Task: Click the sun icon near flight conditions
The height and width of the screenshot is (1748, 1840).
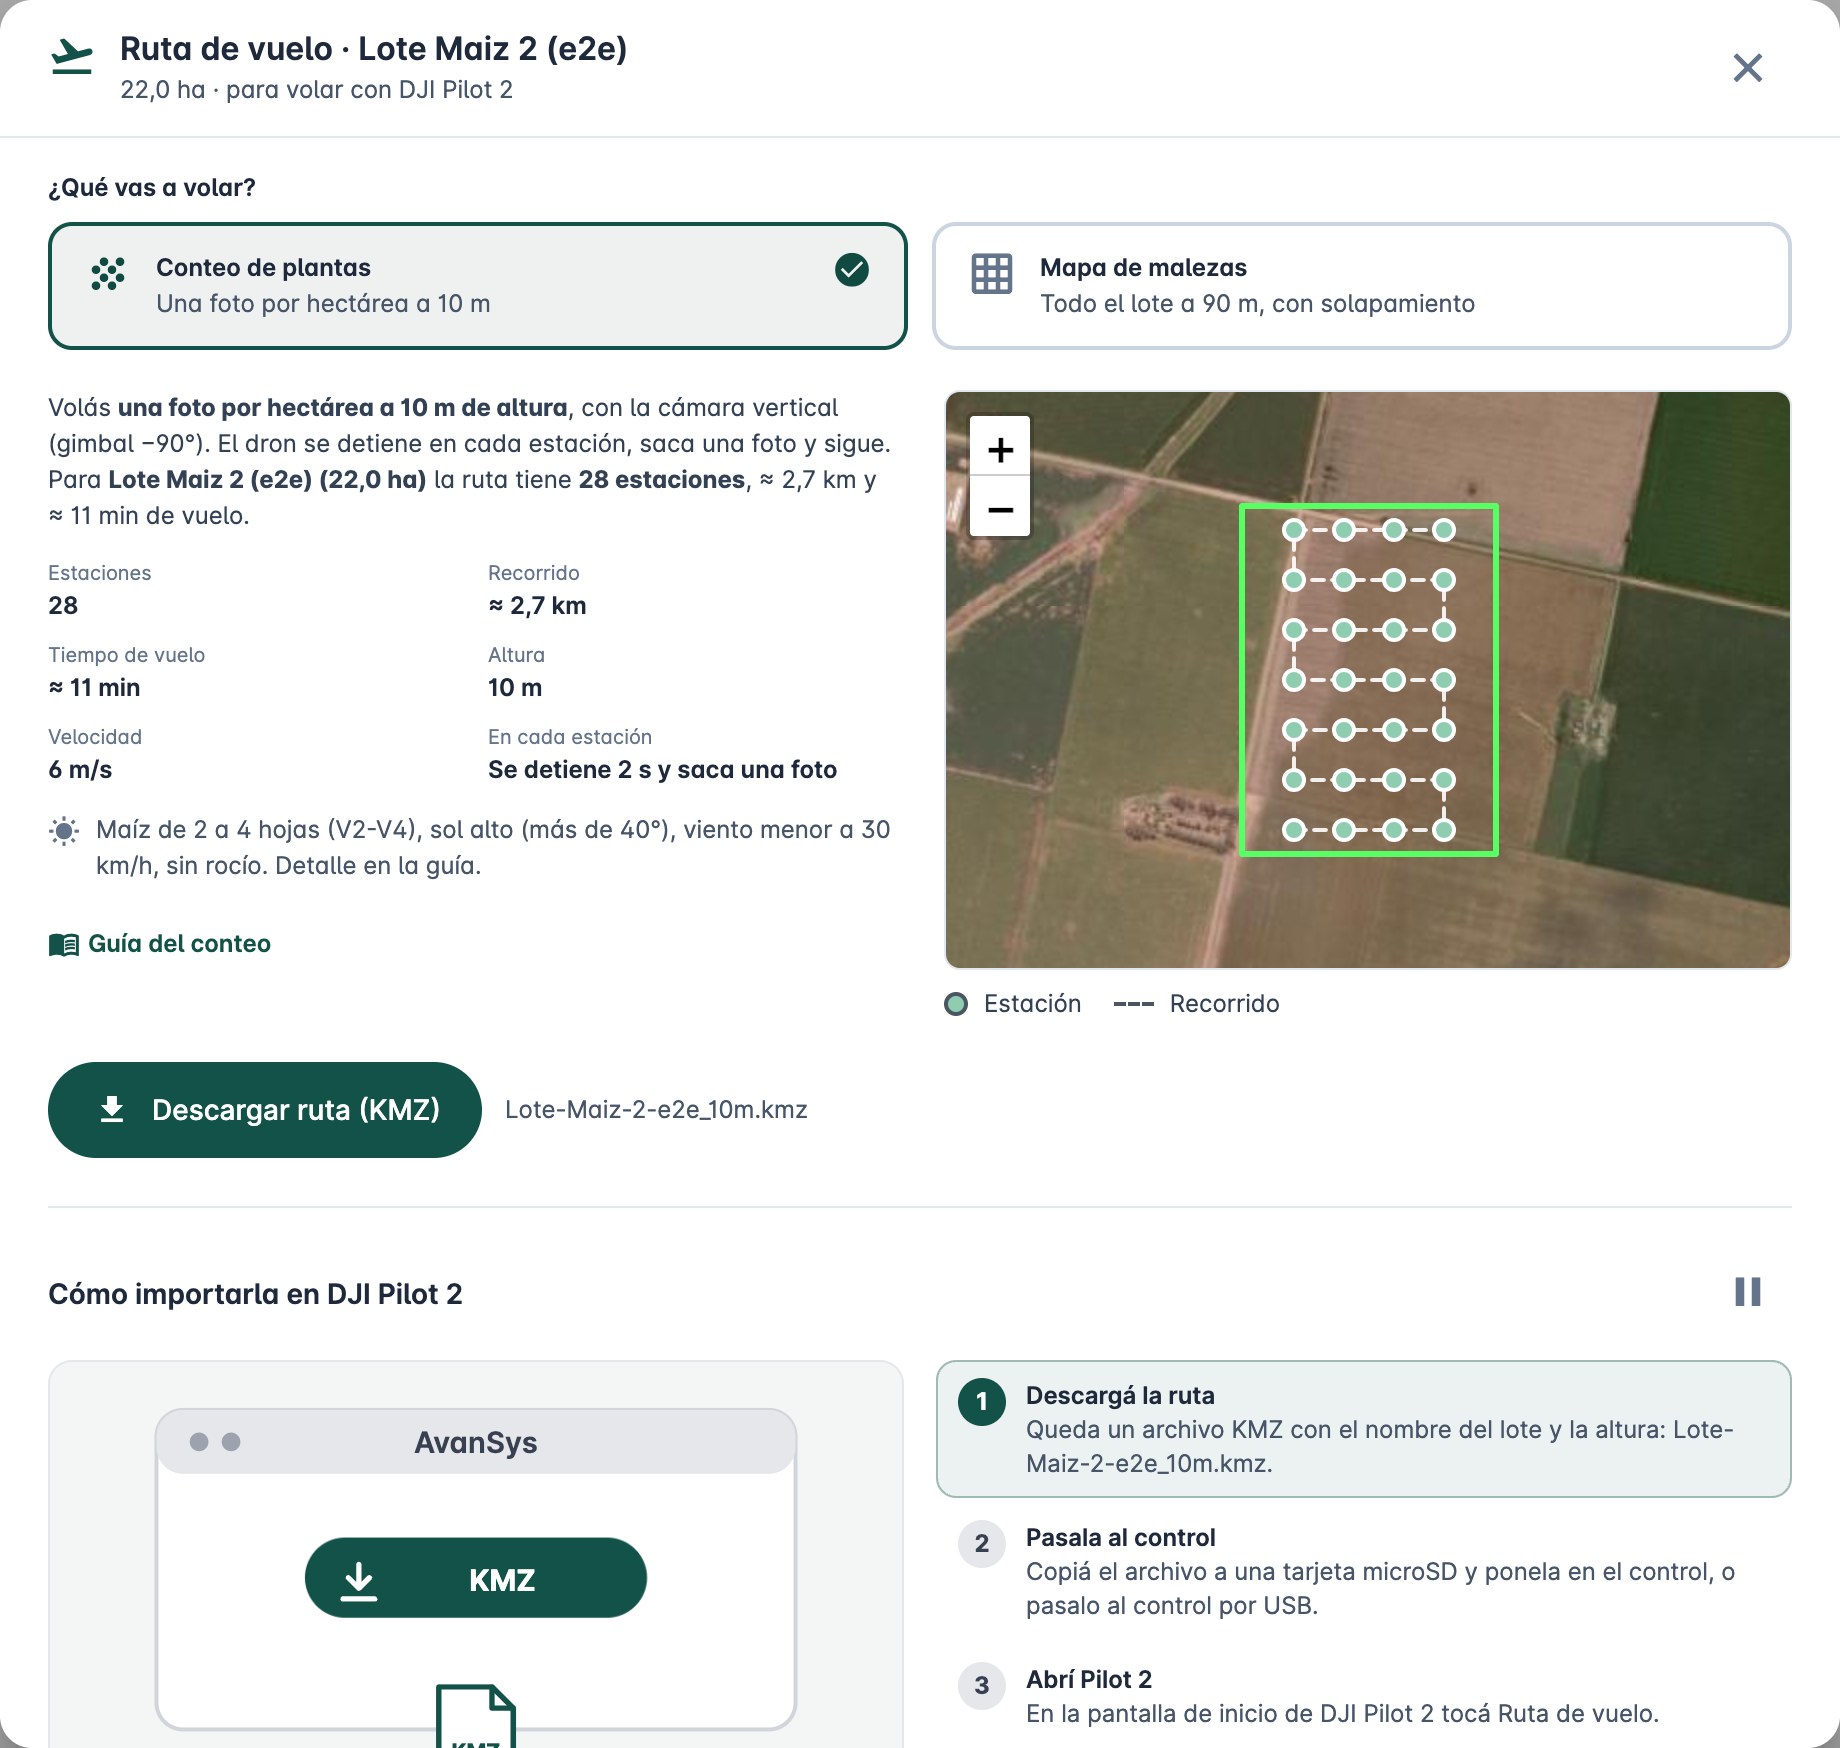Action: [64, 831]
